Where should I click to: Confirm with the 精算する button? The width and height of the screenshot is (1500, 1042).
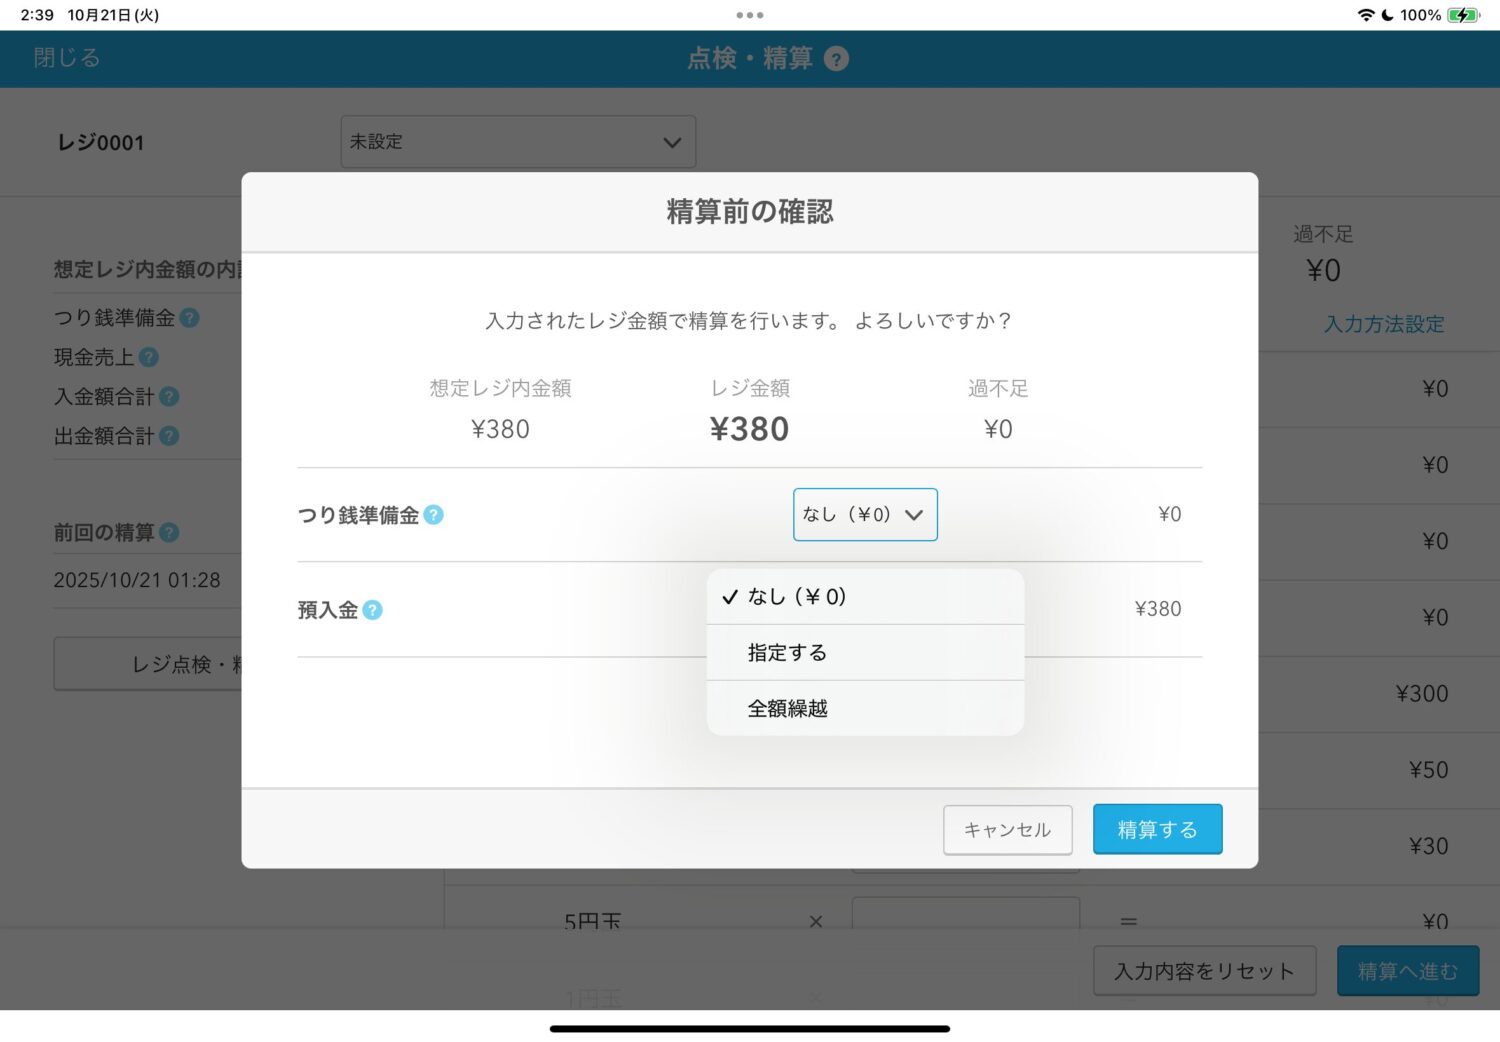point(1157,830)
